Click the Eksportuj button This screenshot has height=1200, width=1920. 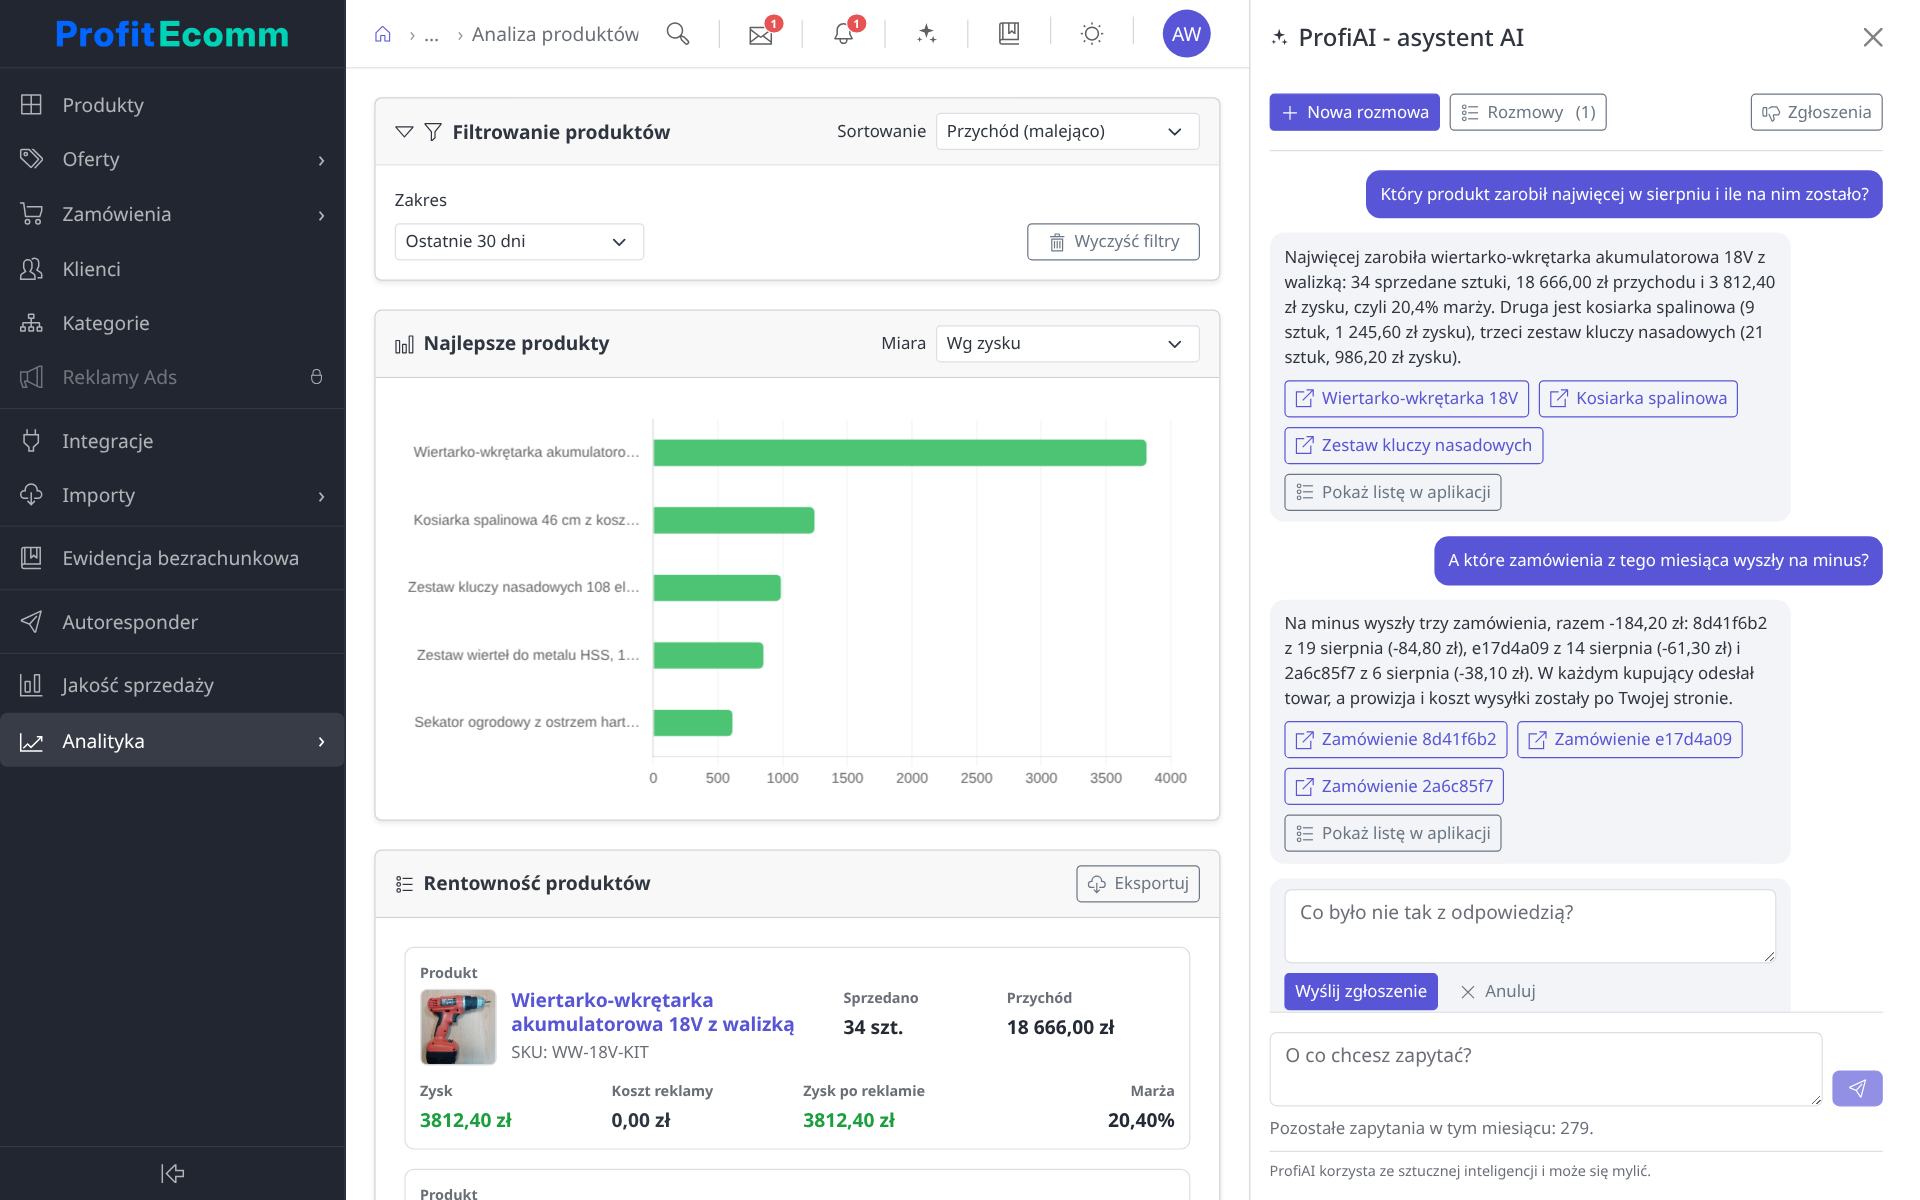point(1138,883)
